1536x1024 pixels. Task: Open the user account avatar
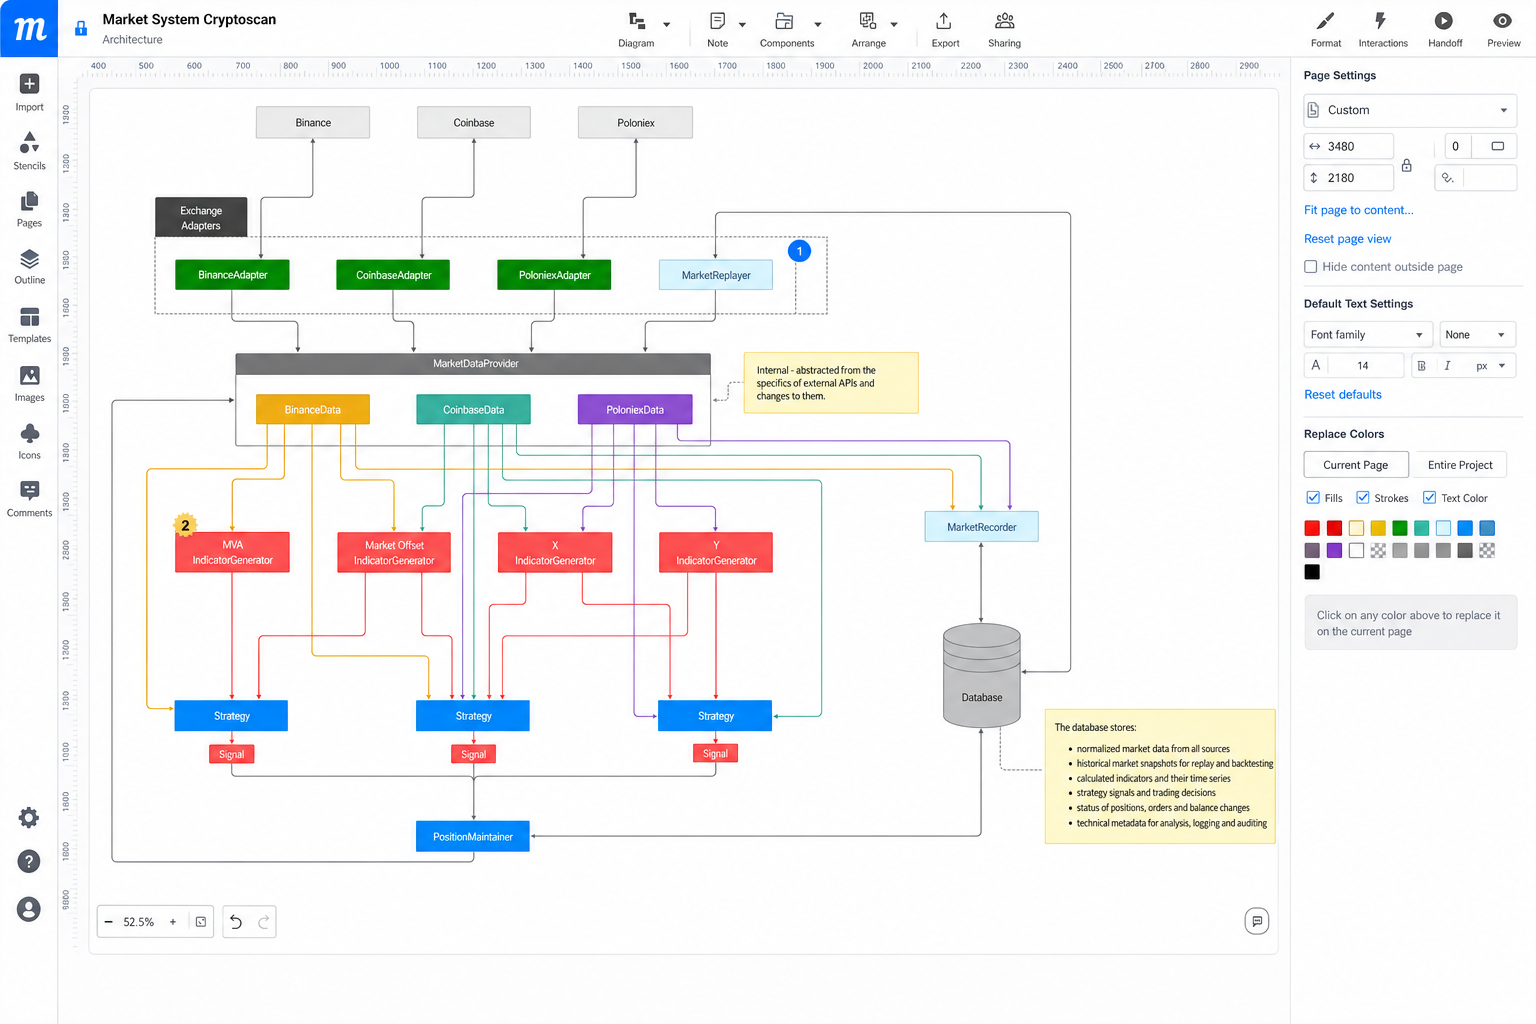[x=29, y=909]
